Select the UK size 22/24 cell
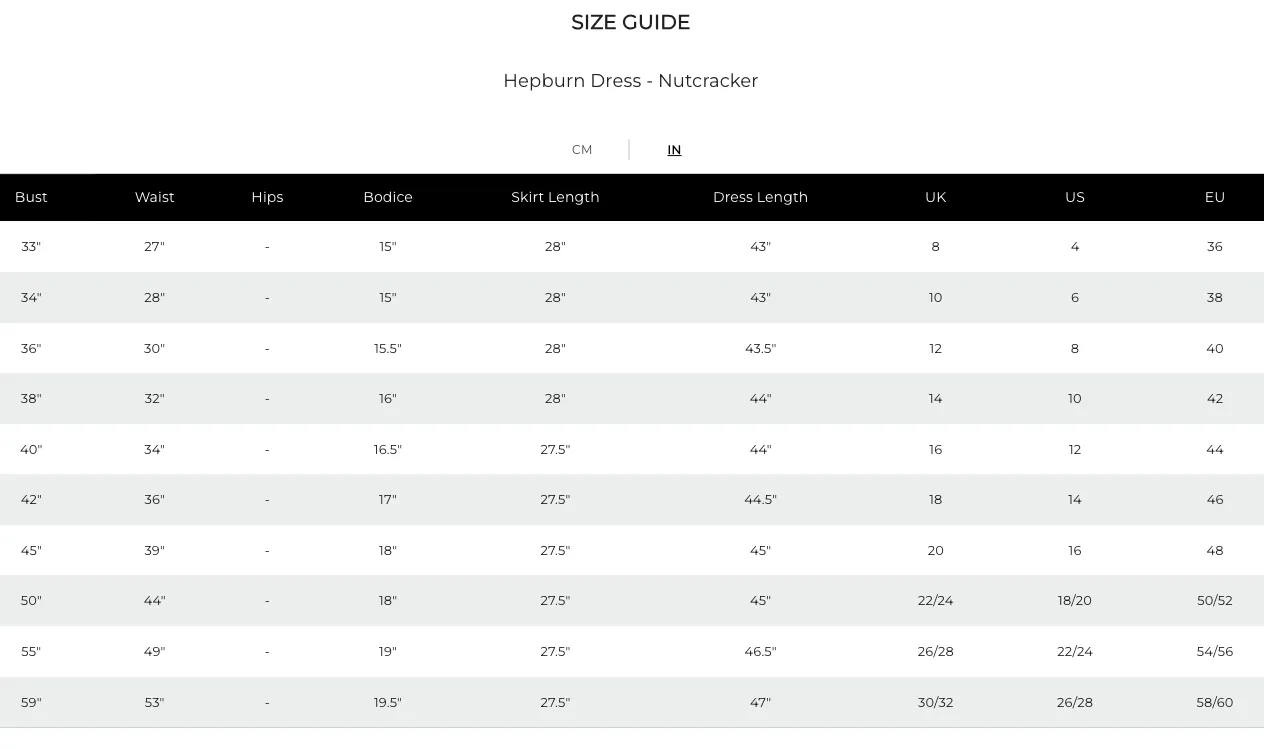The image size is (1264, 749). [x=935, y=601]
